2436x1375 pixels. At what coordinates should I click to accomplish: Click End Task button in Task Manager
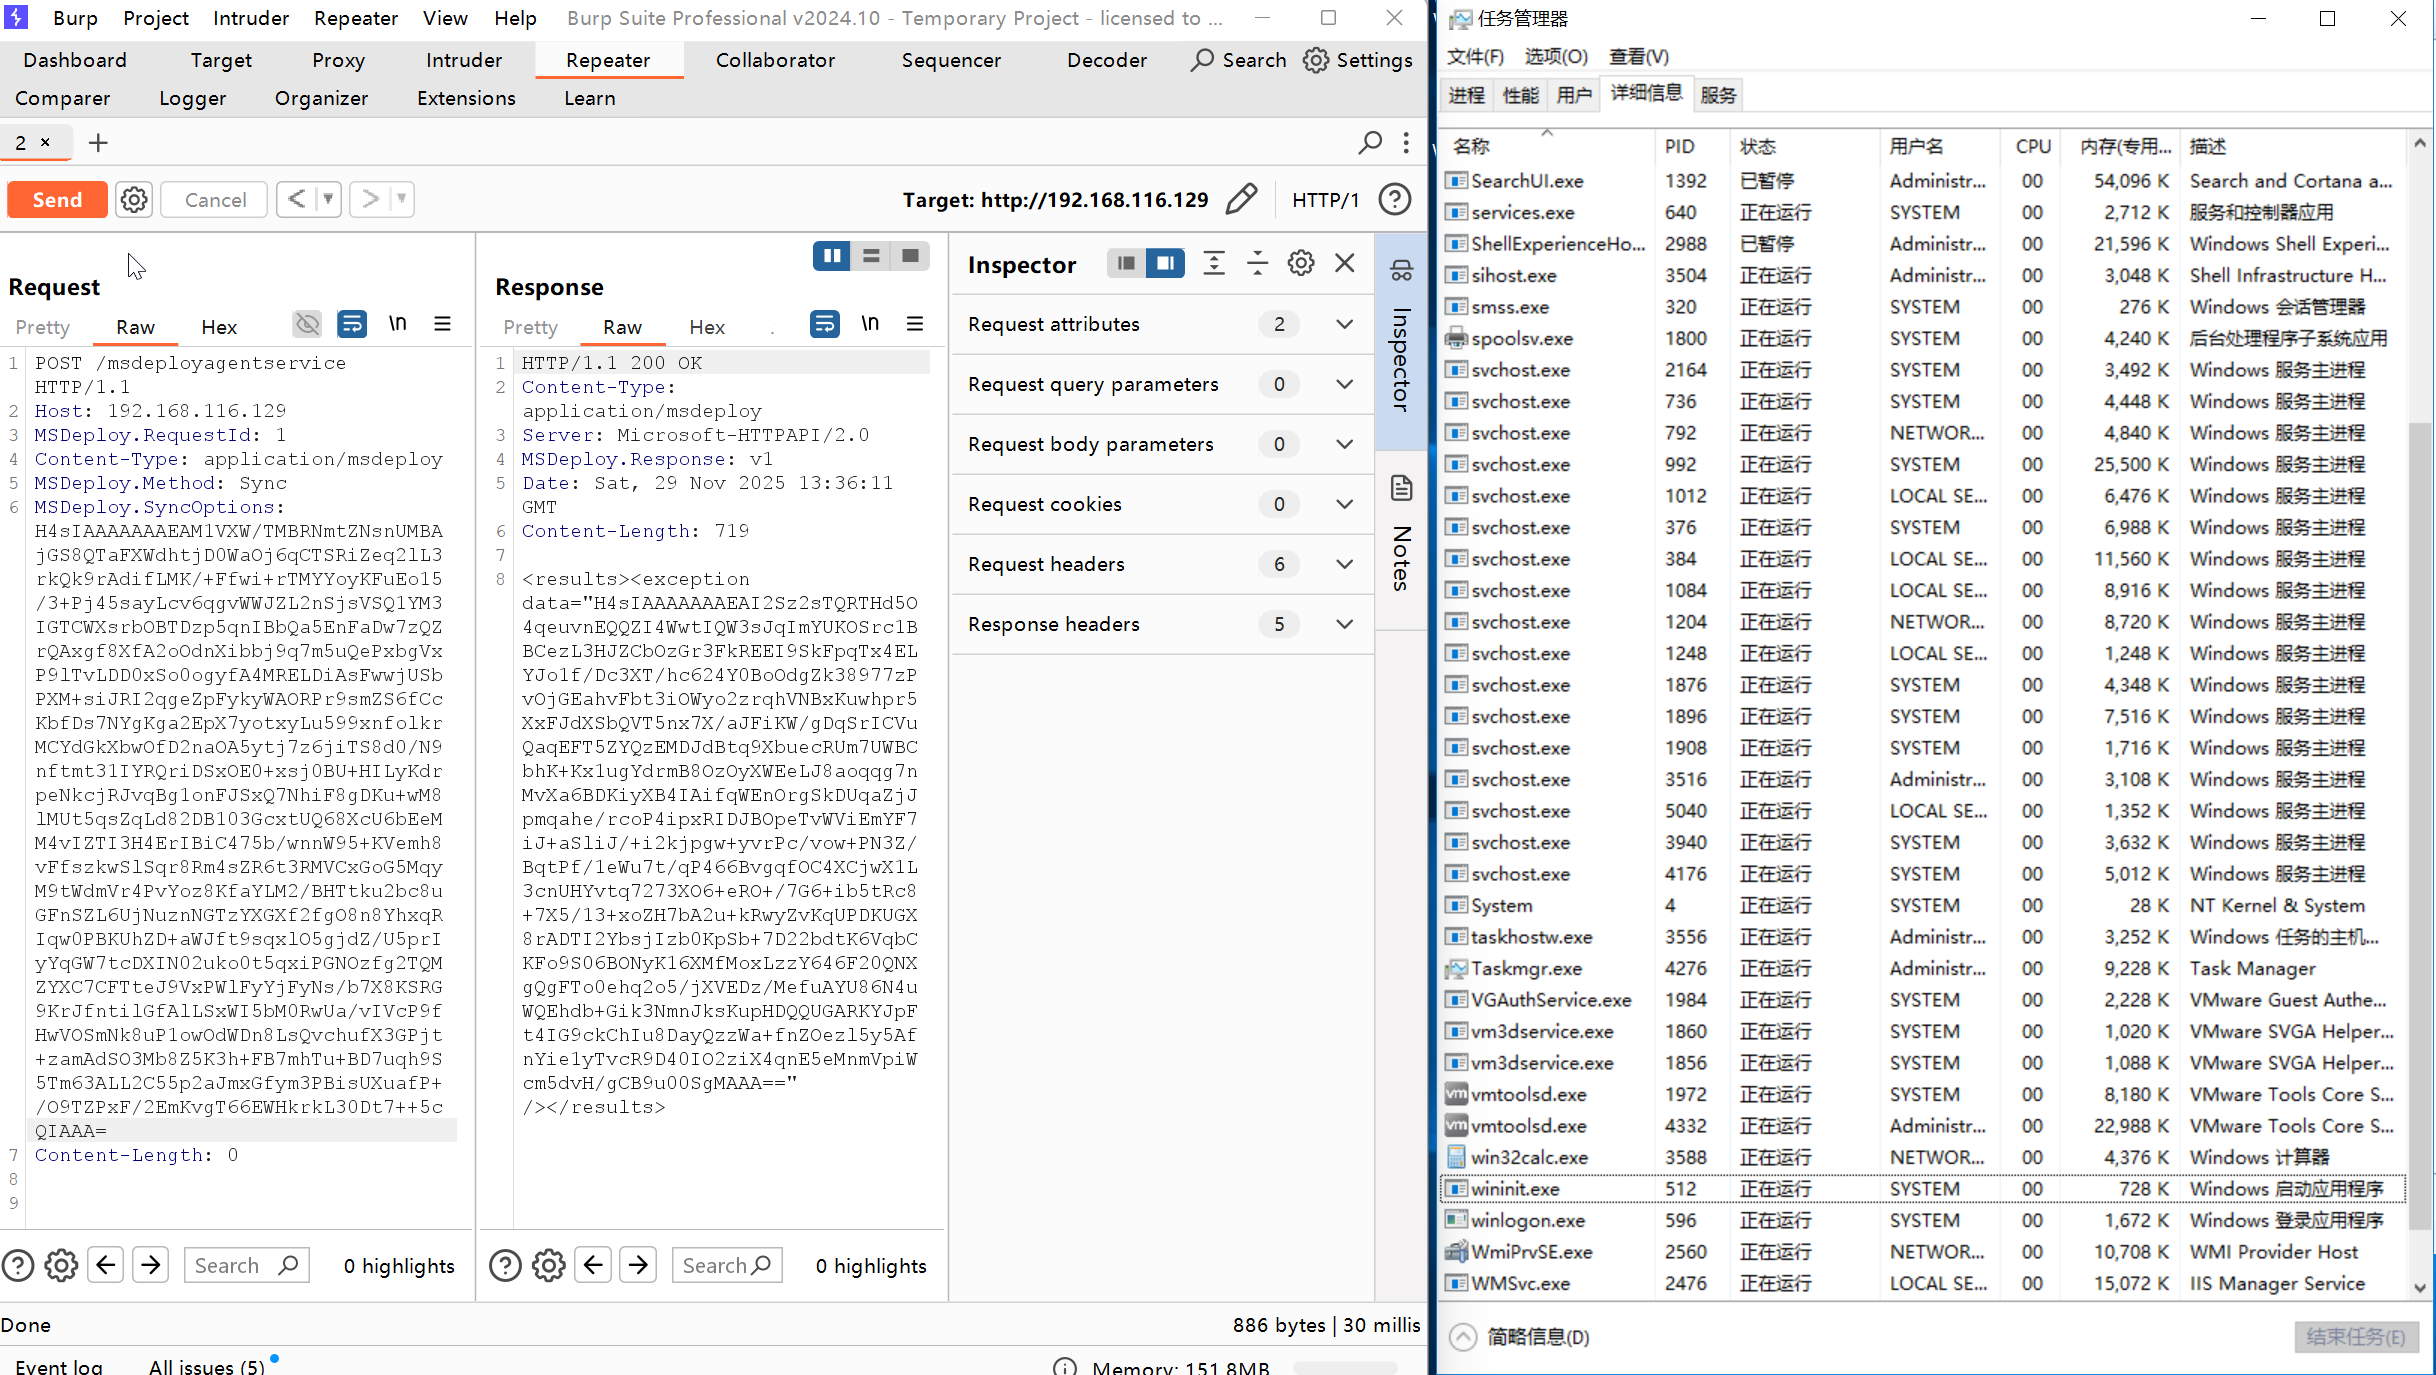pyautogui.click(x=2355, y=1337)
